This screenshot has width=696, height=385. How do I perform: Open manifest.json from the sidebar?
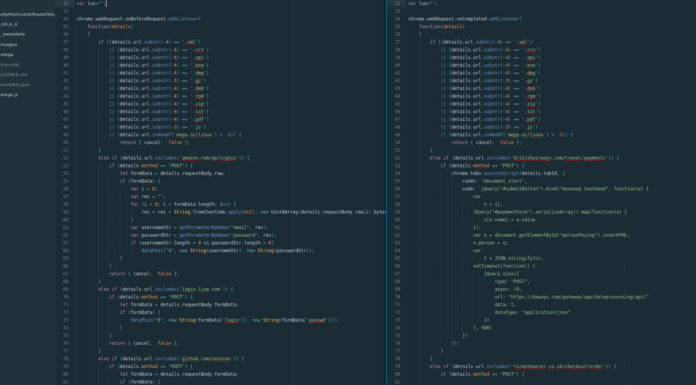[15, 84]
